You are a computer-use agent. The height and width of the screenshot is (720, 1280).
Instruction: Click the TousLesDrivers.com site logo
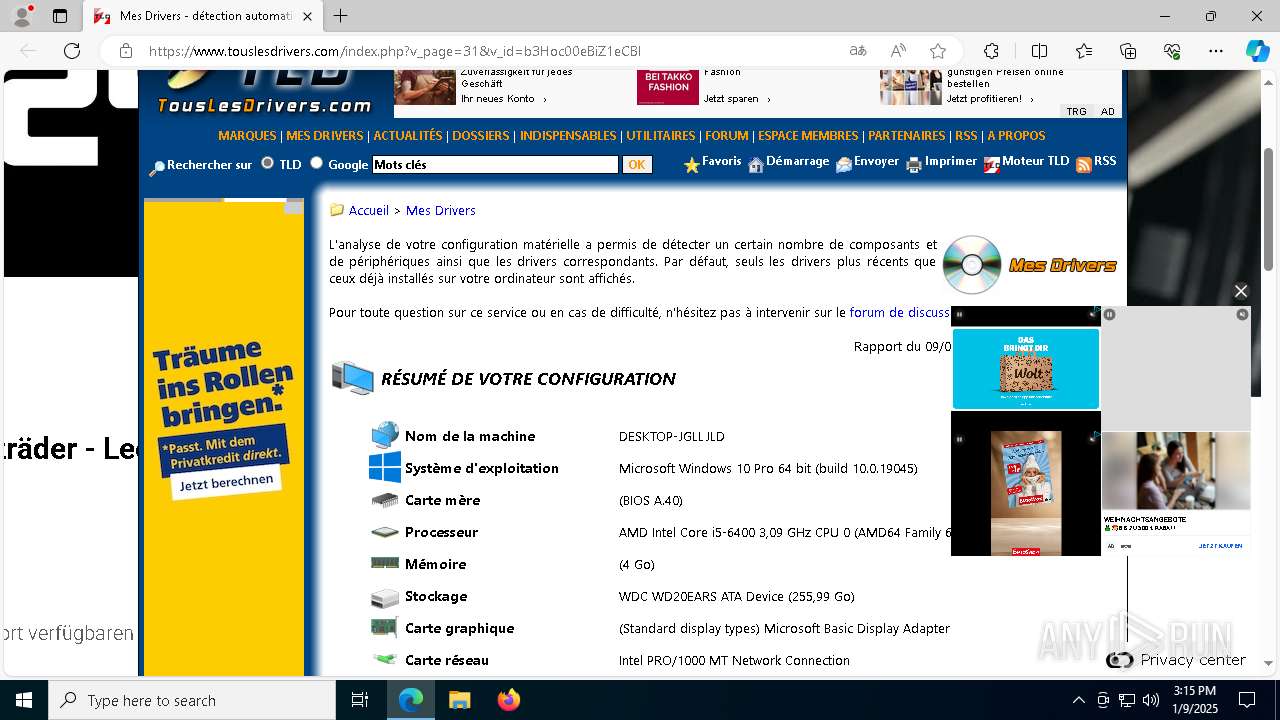[x=264, y=92]
